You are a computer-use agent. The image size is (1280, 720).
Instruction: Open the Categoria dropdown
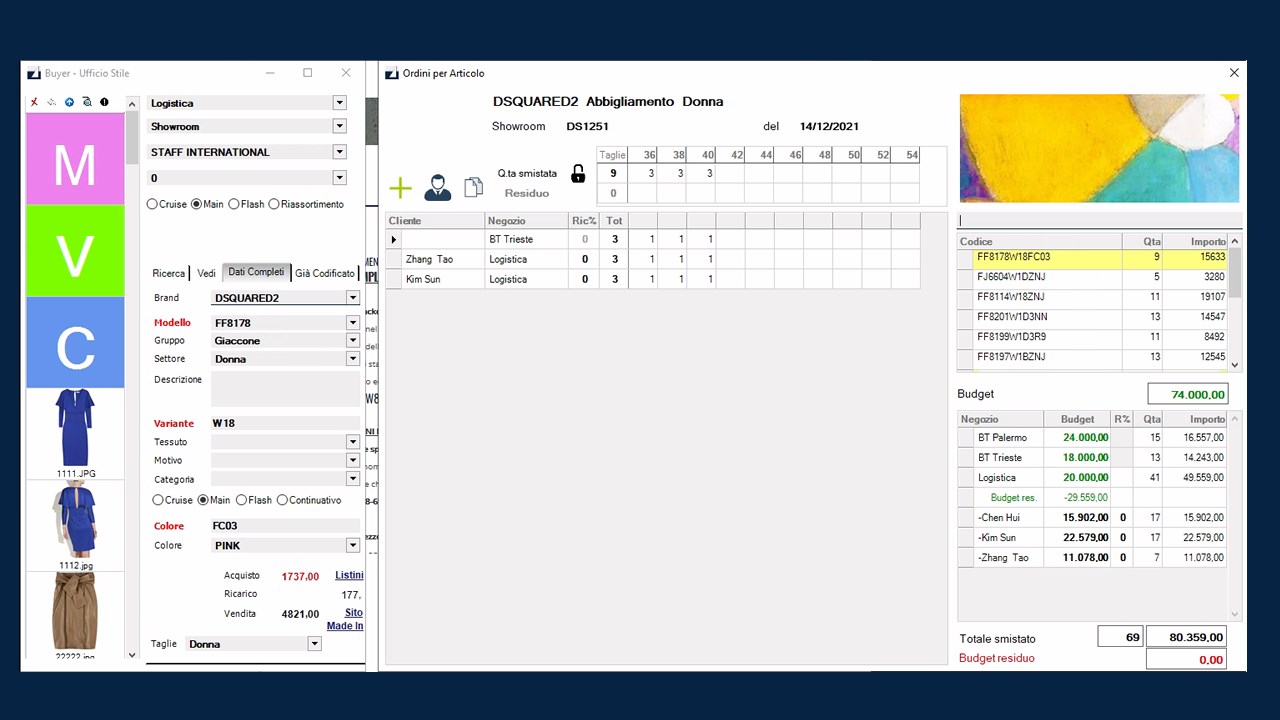coord(352,479)
